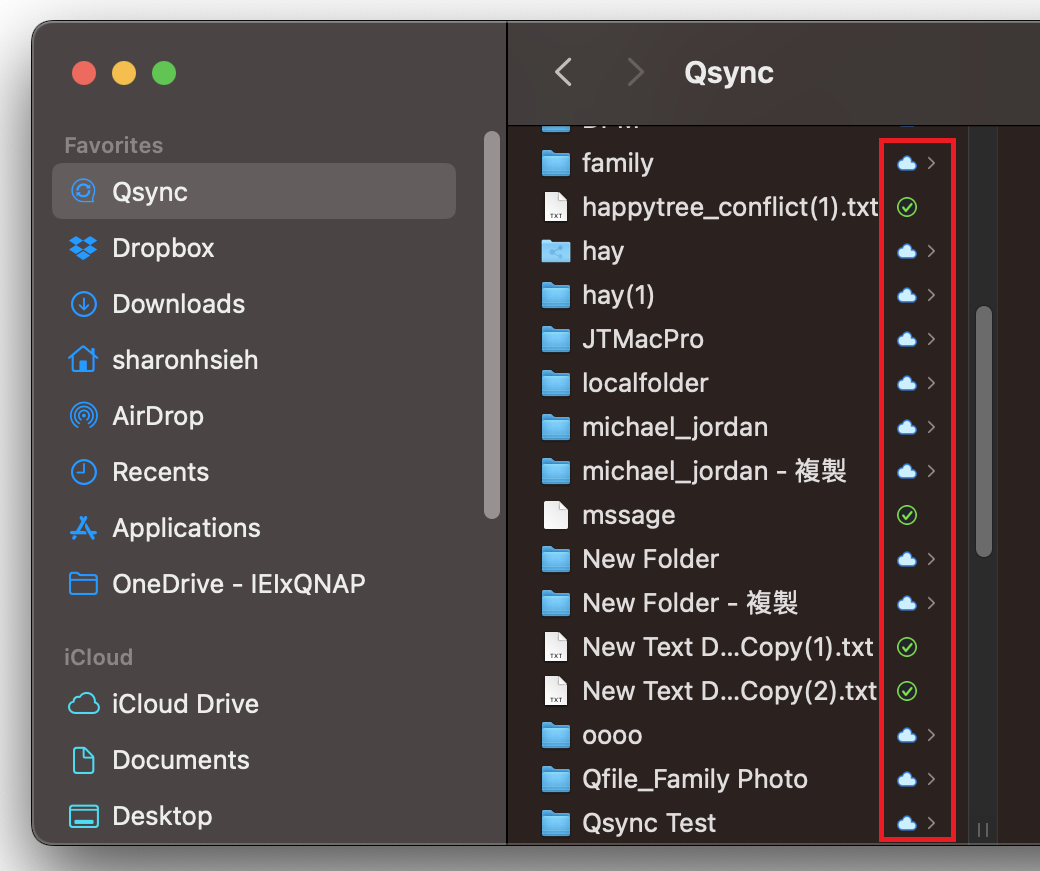Screen dimensions: 1040x871
Task: Select the michael_jordan folder
Action: [675, 427]
